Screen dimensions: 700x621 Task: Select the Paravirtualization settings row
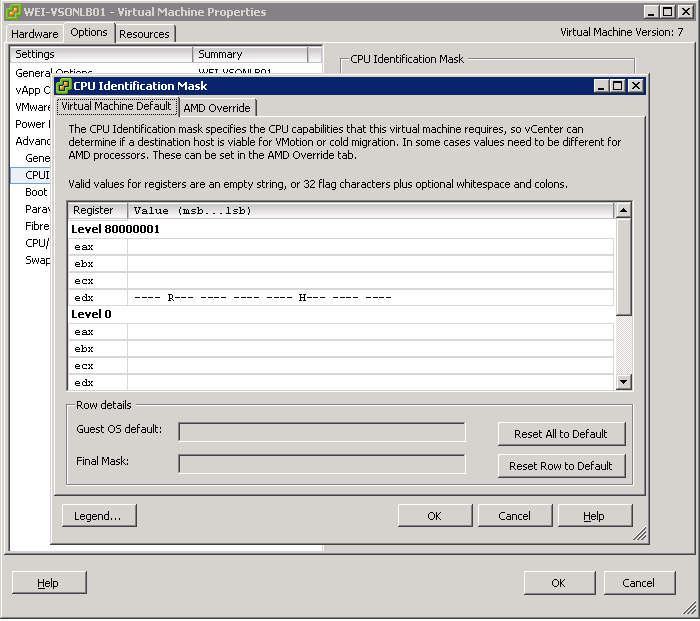pos(38,209)
